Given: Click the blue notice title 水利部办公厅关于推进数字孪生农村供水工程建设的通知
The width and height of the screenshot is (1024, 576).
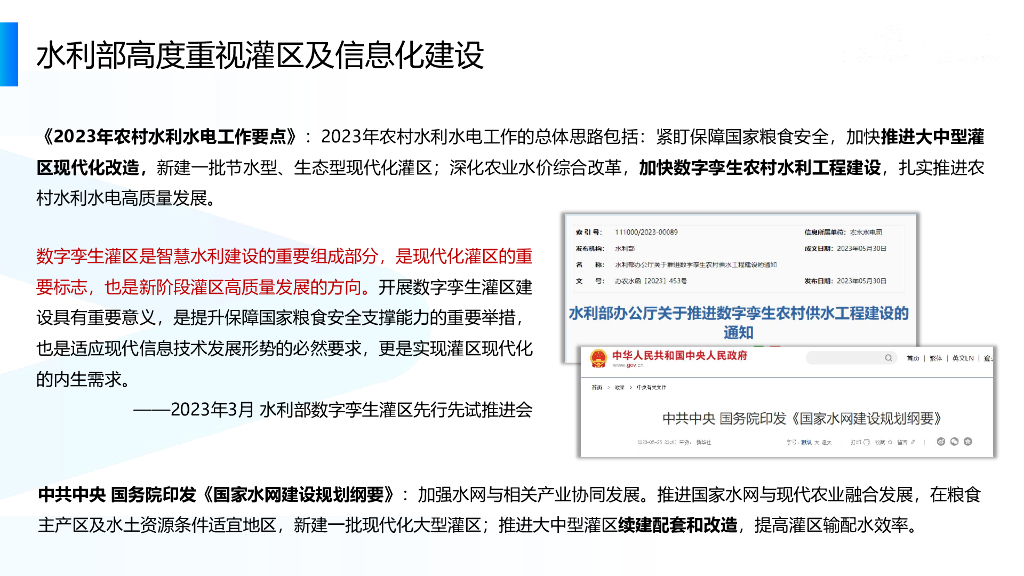Looking at the screenshot, I should click(739, 323).
